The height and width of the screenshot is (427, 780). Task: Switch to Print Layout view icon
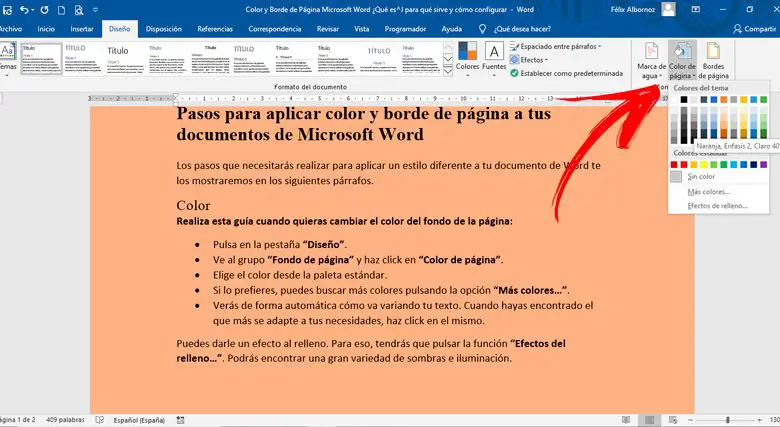click(x=649, y=420)
